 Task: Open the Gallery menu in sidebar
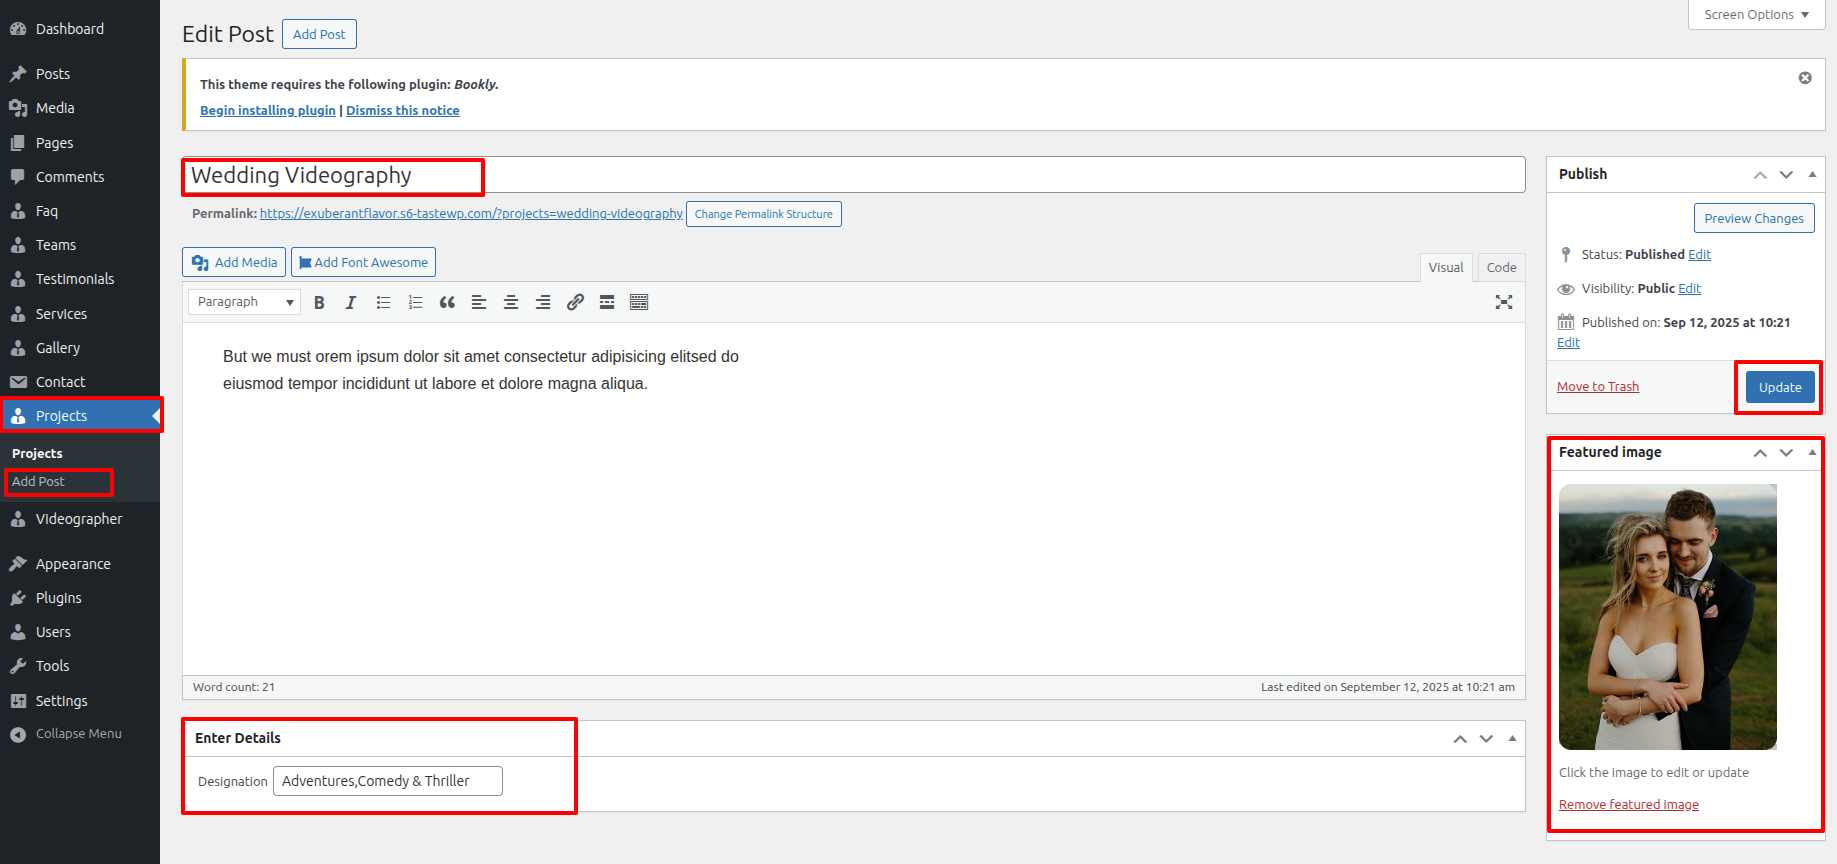point(58,348)
